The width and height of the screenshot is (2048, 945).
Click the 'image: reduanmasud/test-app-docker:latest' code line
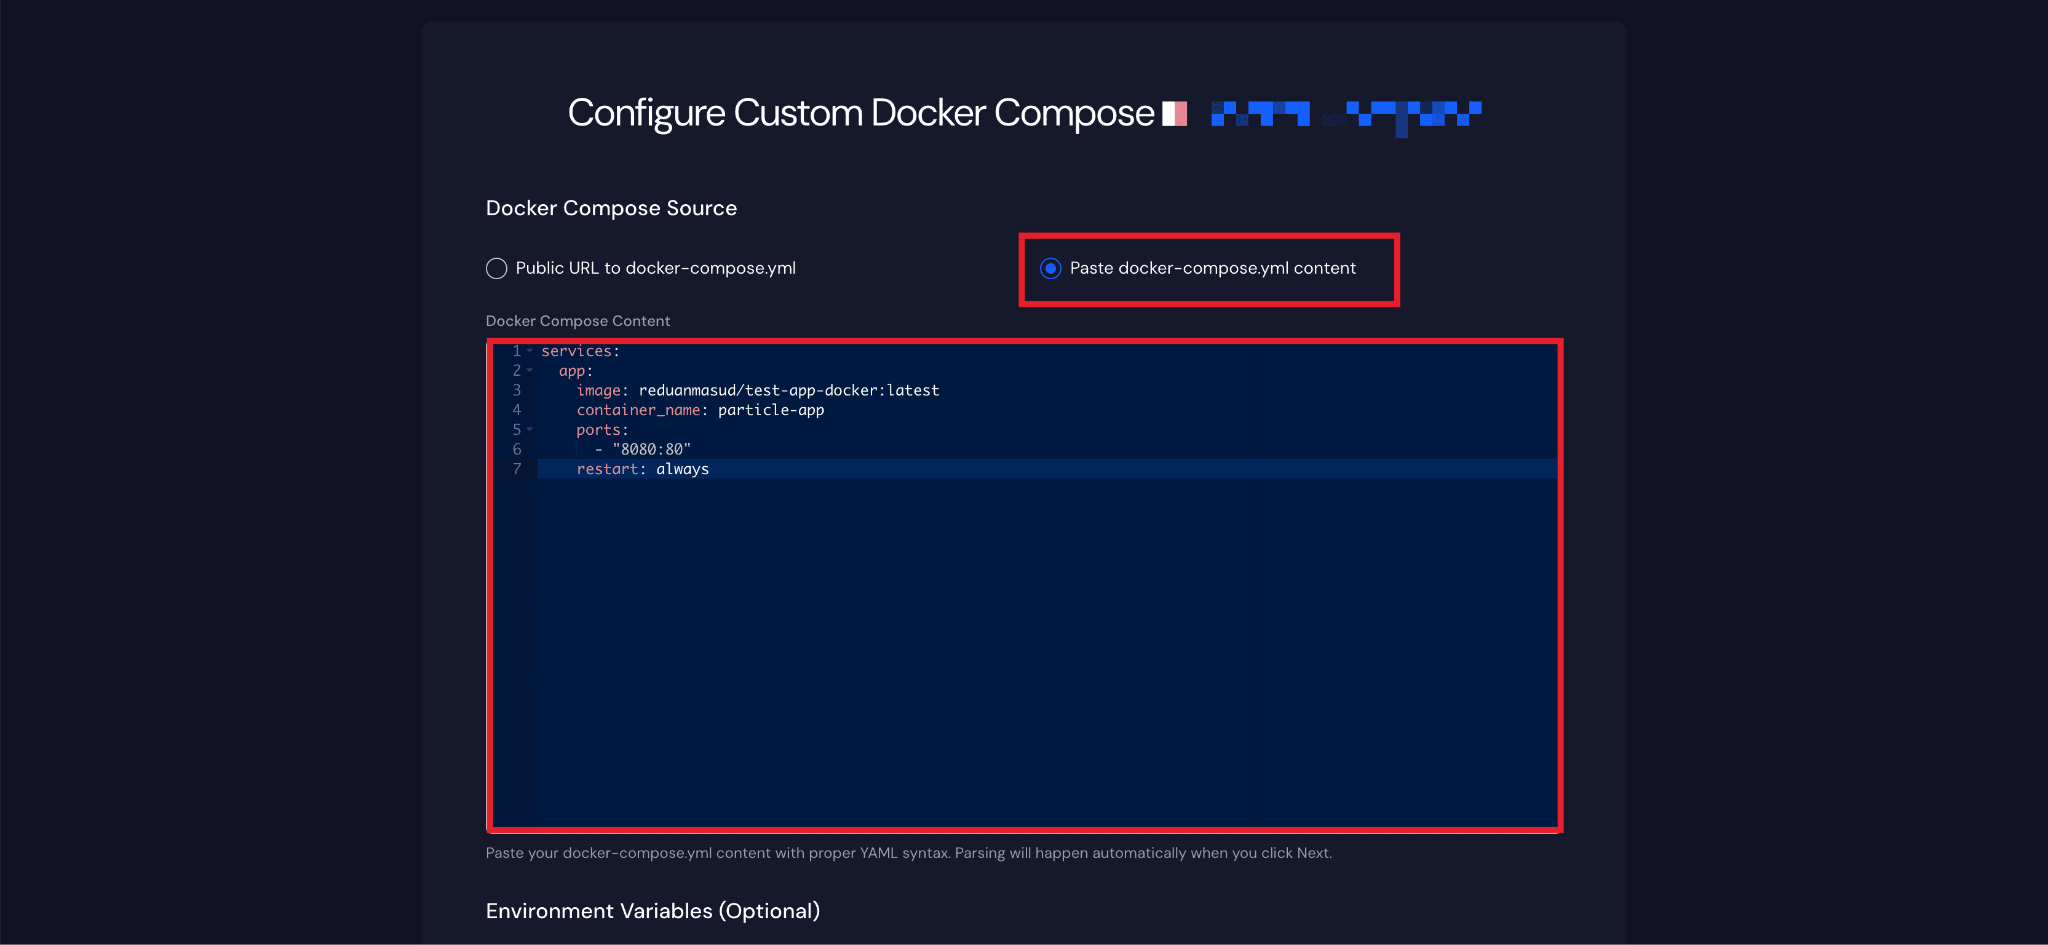tap(758, 390)
